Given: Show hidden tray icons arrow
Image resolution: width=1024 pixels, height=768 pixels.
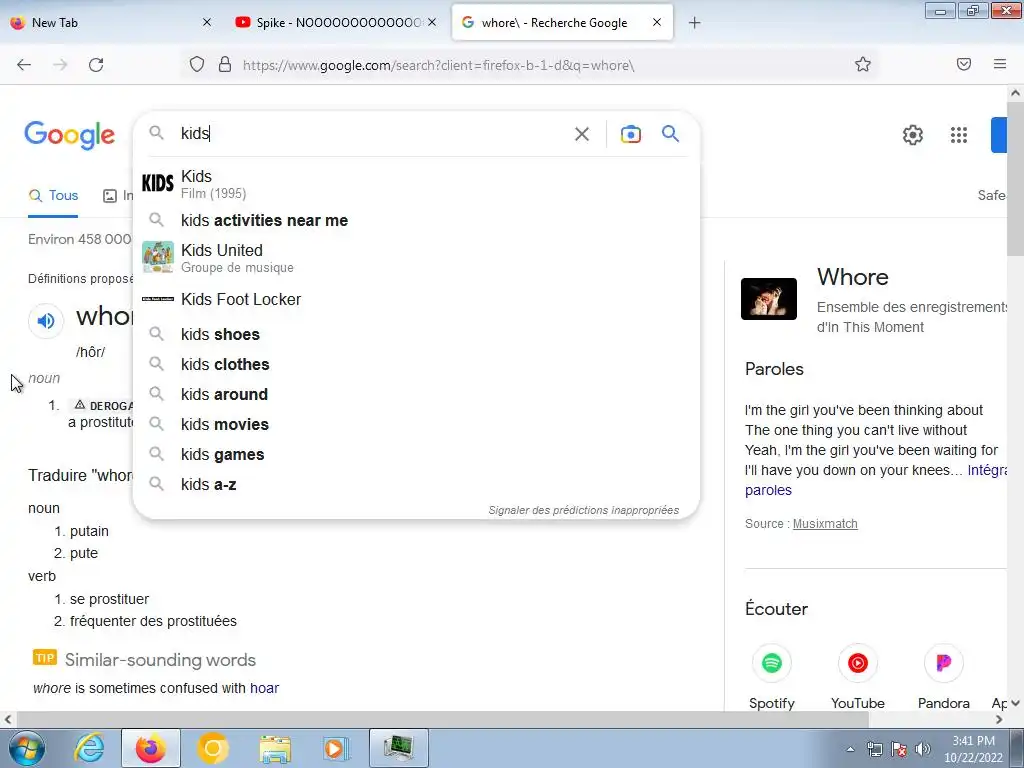Looking at the screenshot, I should (850, 749).
